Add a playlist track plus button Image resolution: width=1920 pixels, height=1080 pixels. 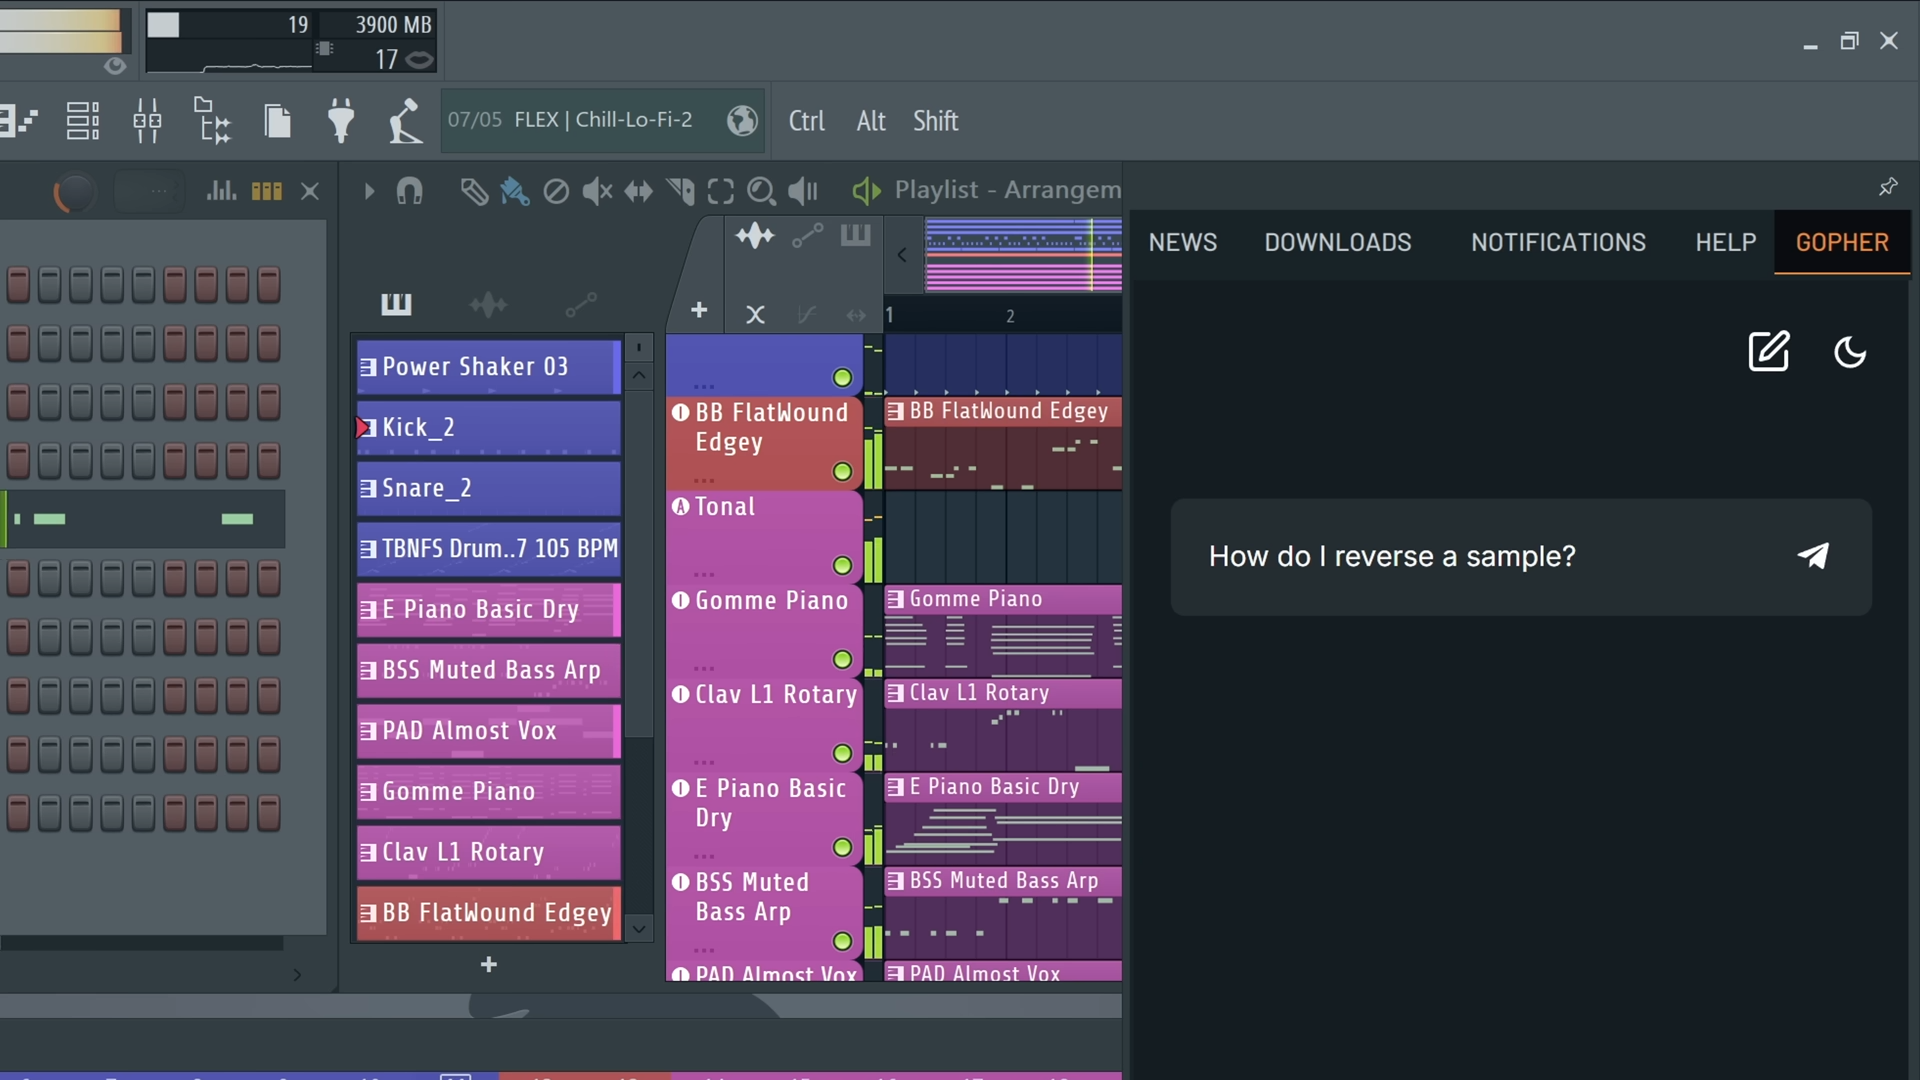click(x=699, y=311)
